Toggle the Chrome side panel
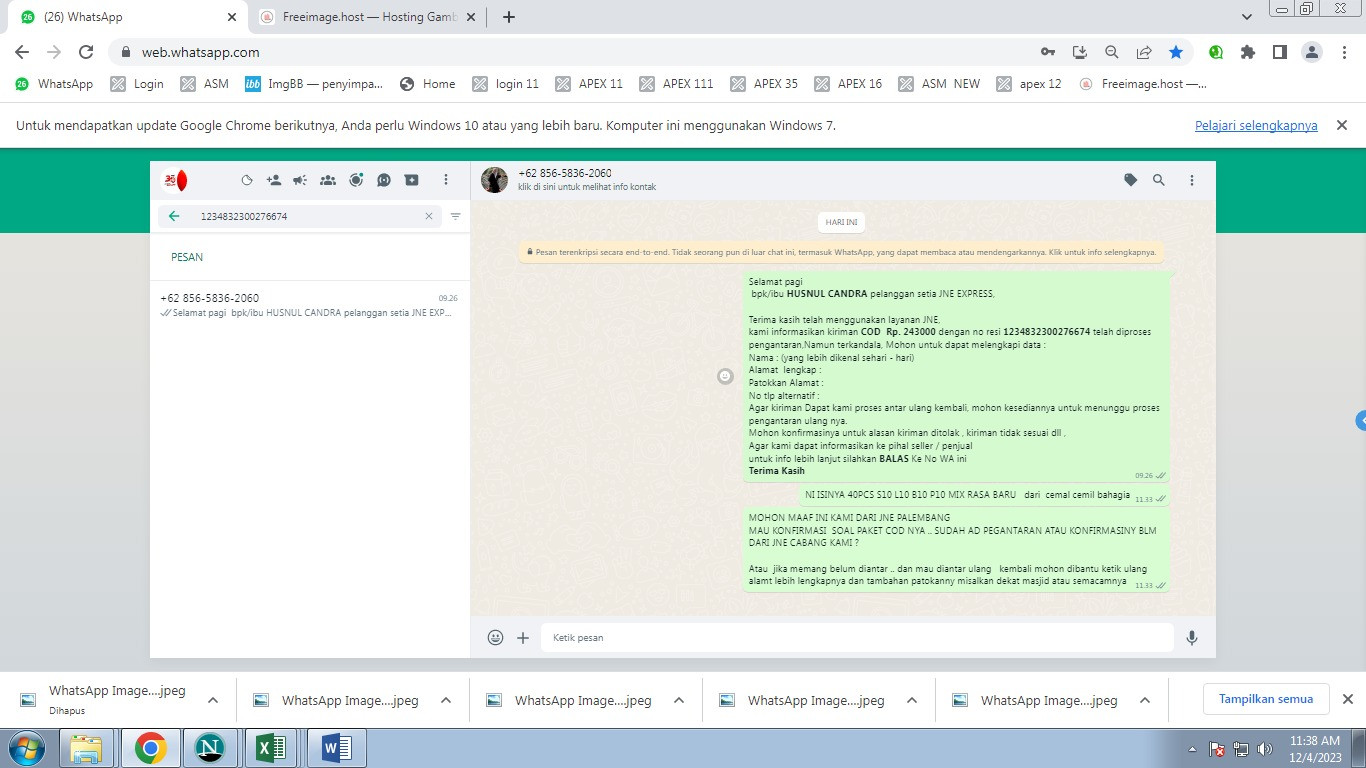Screen dimensions: 1366x768 [x=1280, y=52]
